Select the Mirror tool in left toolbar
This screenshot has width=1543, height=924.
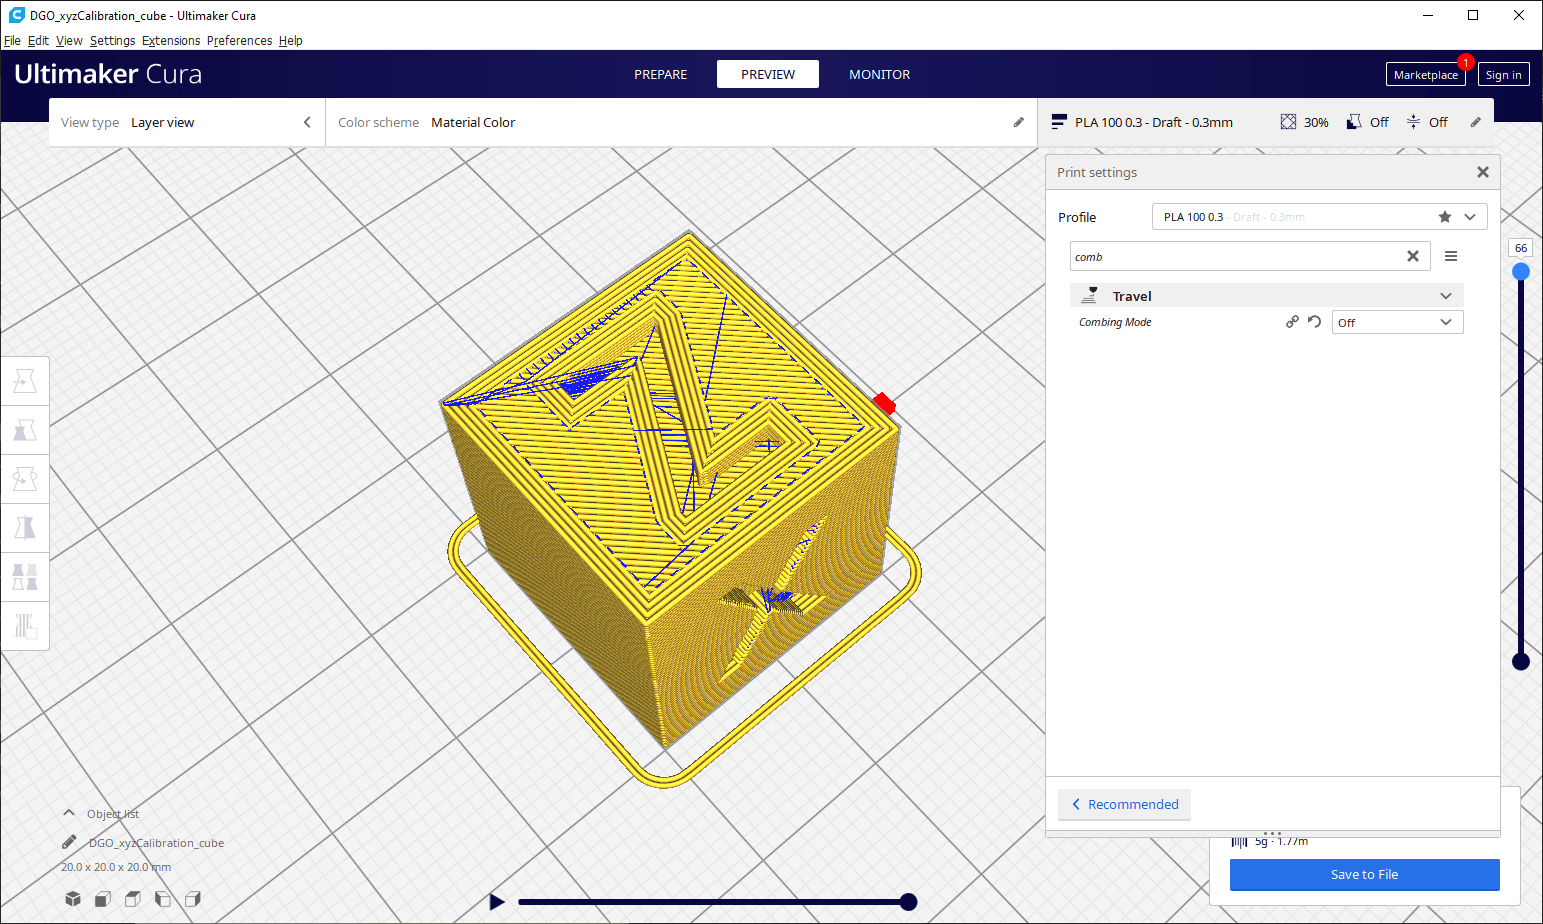tap(25, 528)
